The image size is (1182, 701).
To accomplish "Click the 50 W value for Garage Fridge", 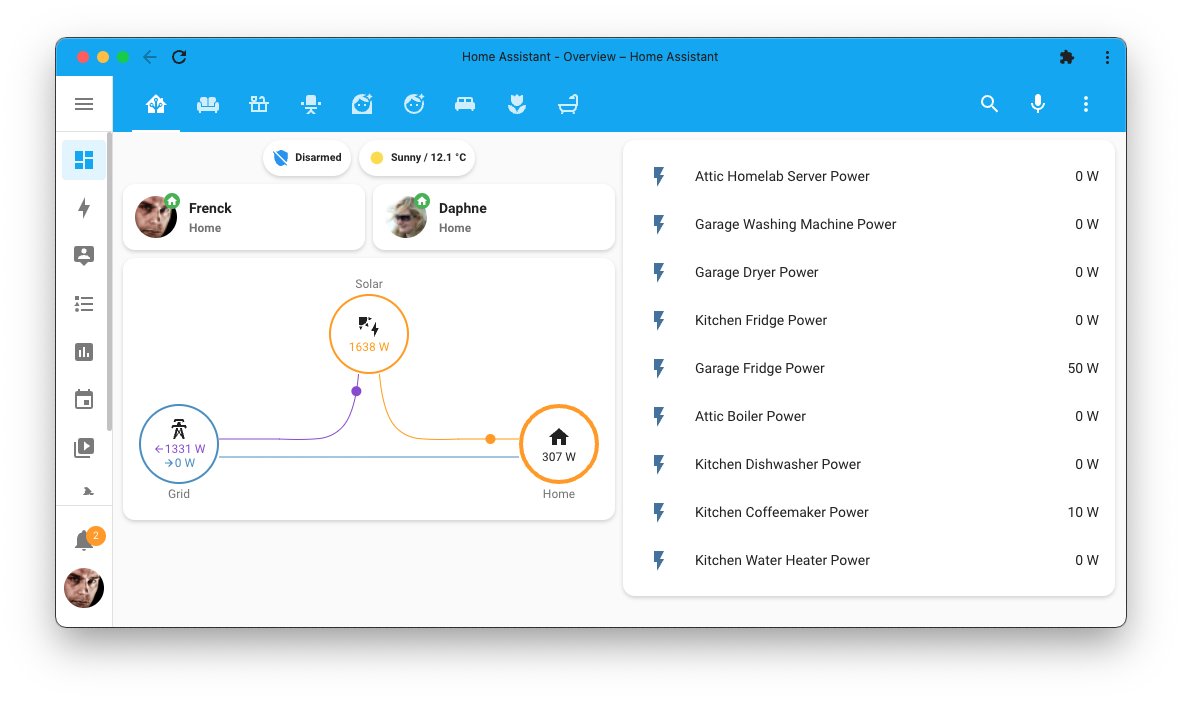I will 1083,369.
